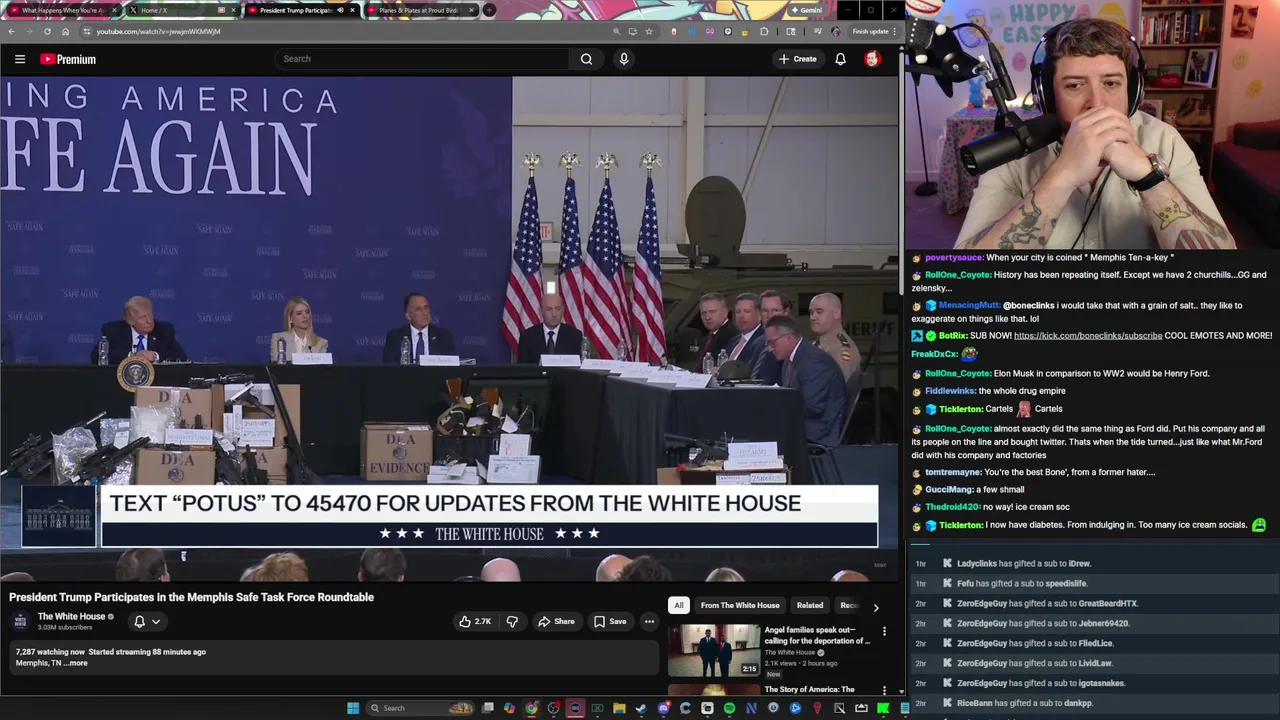Select the Related filter chip
Viewport: 1280px width, 720px height.
pos(810,605)
